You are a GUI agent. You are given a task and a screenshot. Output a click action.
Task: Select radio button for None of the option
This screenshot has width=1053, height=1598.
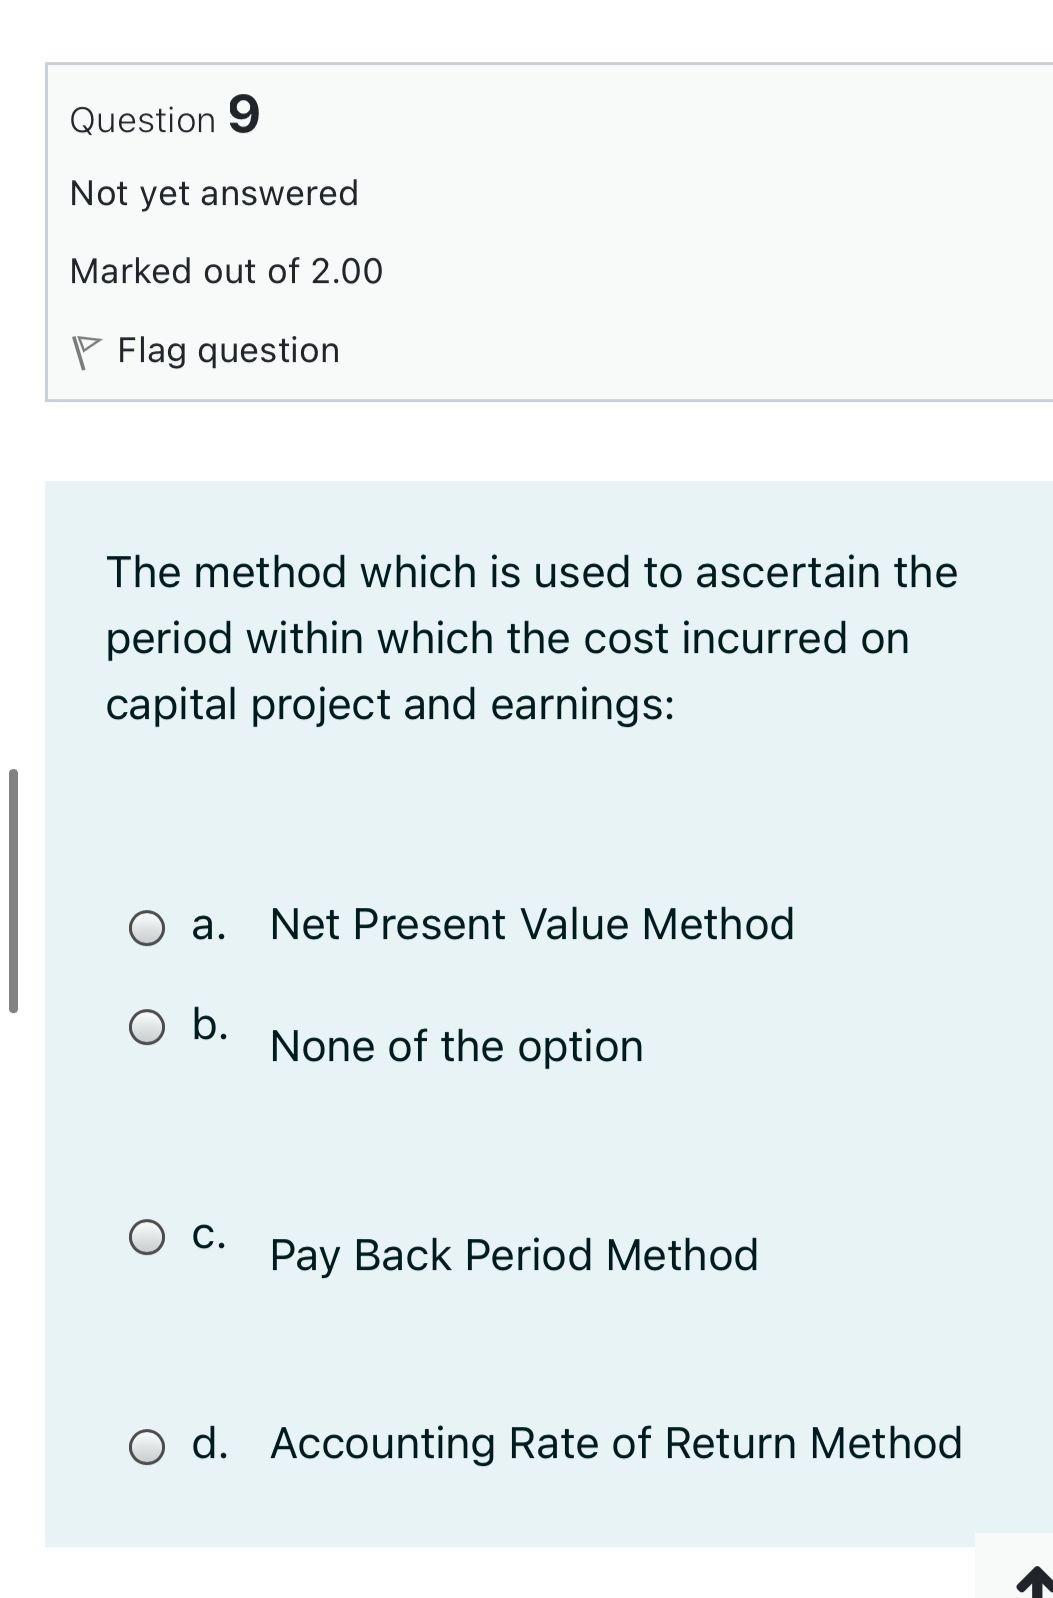(146, 1025)
